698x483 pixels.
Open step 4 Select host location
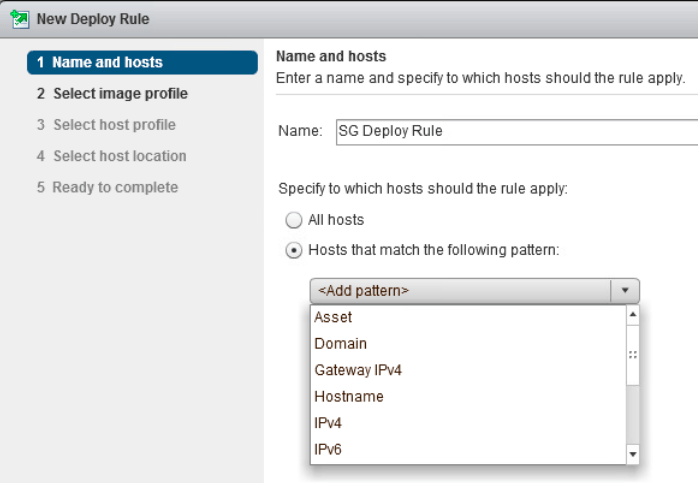[112, 156]
